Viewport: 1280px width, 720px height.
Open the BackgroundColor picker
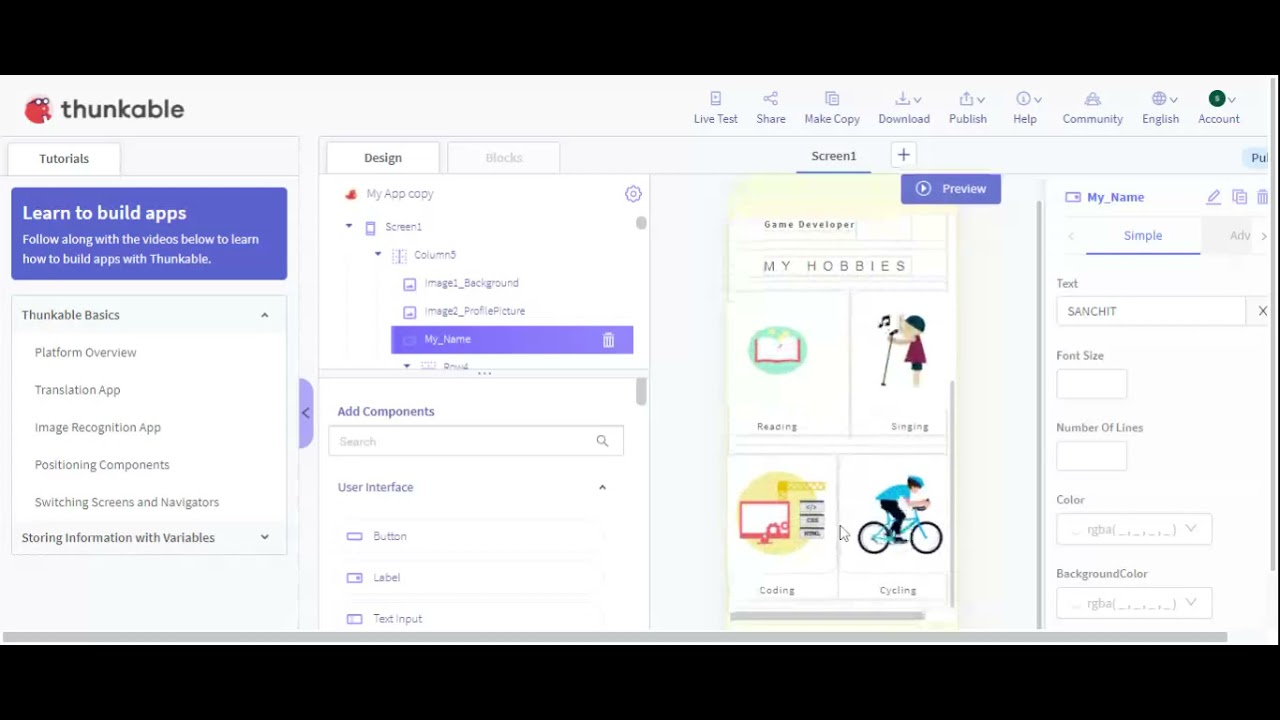pos(1134,603)
